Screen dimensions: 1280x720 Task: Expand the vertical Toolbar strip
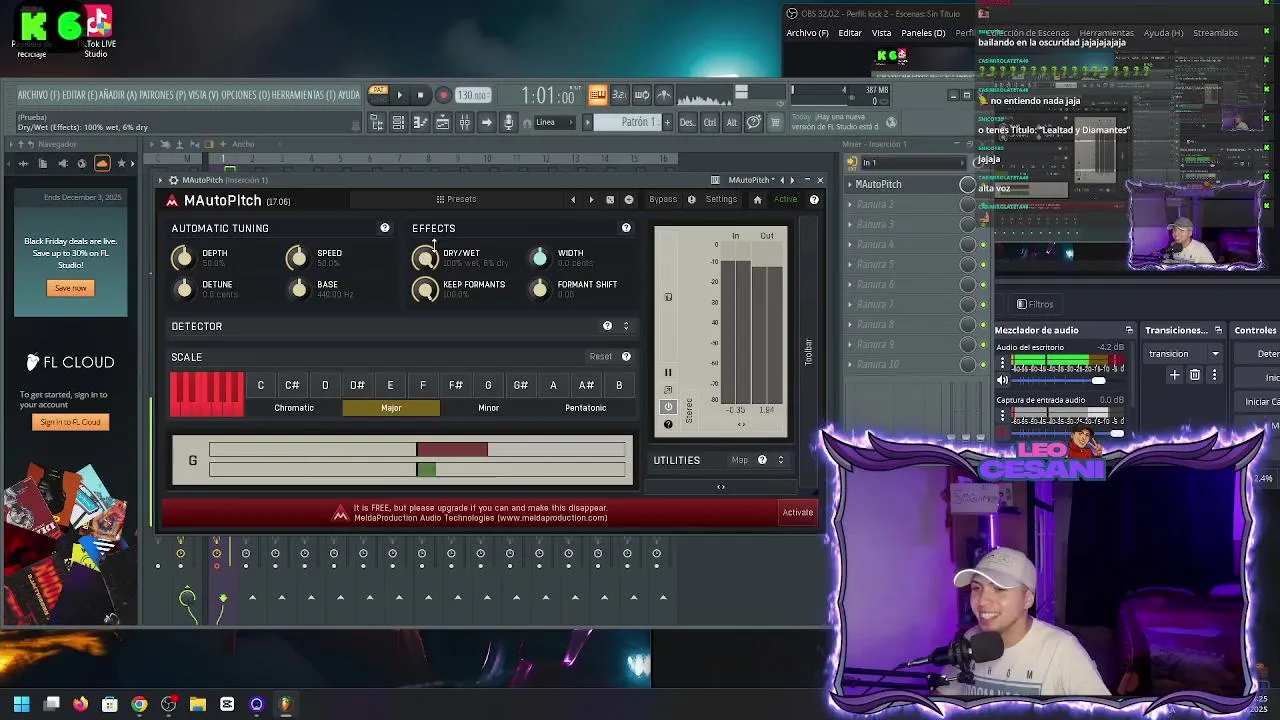click(x=808, y=352)
